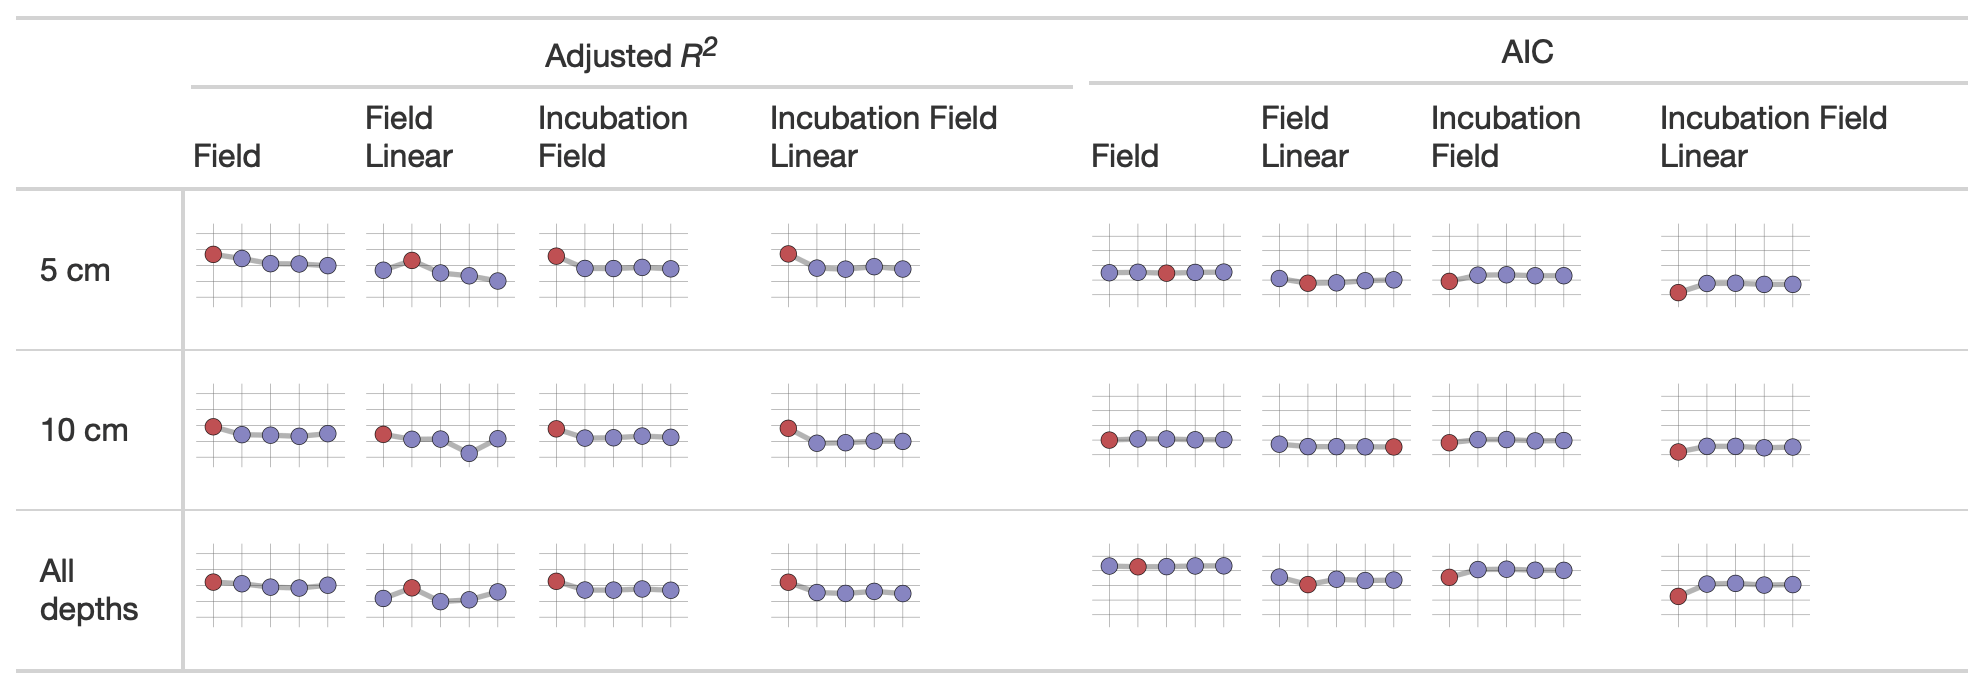Open the 10 cm Field sparkline under AIC
Image resolution: width=1985 pixels, height=690 pixels.
1166,427
